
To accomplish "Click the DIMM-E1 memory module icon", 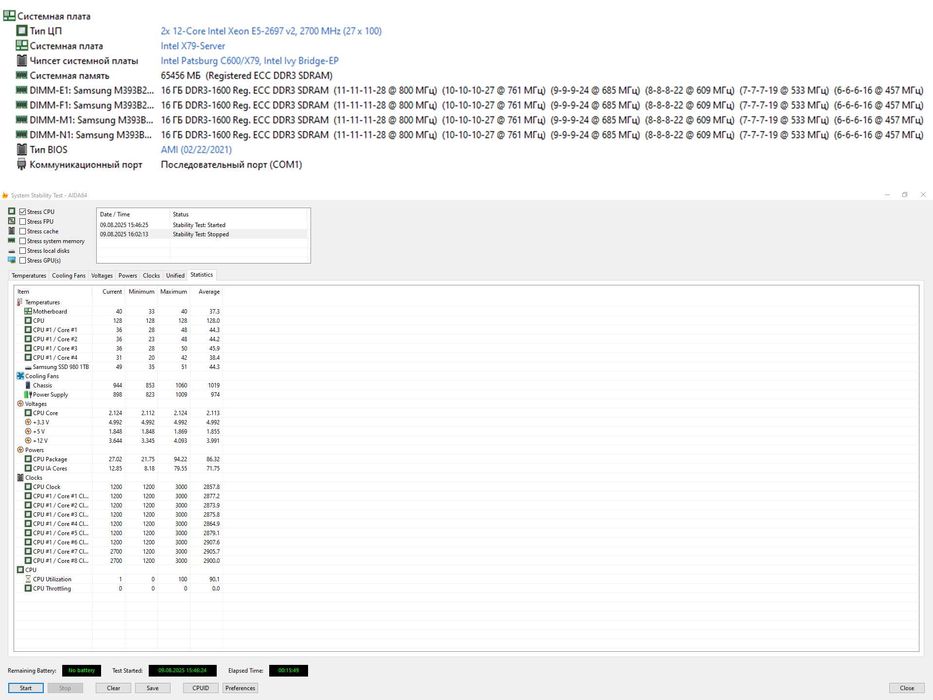I will click(x=21, y=90).
